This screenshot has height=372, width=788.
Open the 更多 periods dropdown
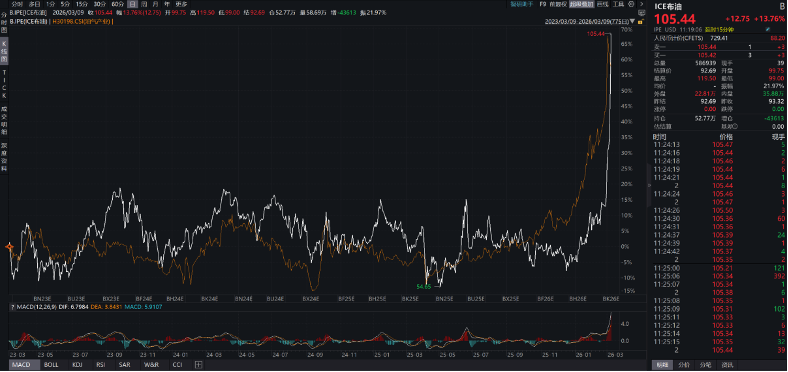click(x=180, y=4)
